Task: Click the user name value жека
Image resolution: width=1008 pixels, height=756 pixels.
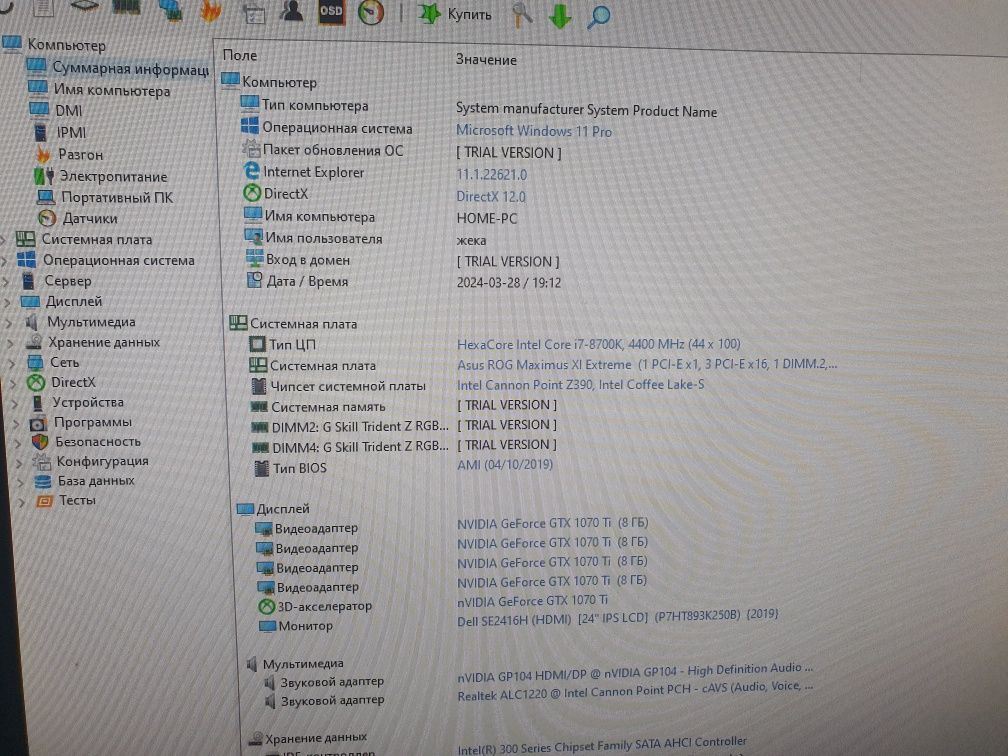Action: (x=471, y=240)
